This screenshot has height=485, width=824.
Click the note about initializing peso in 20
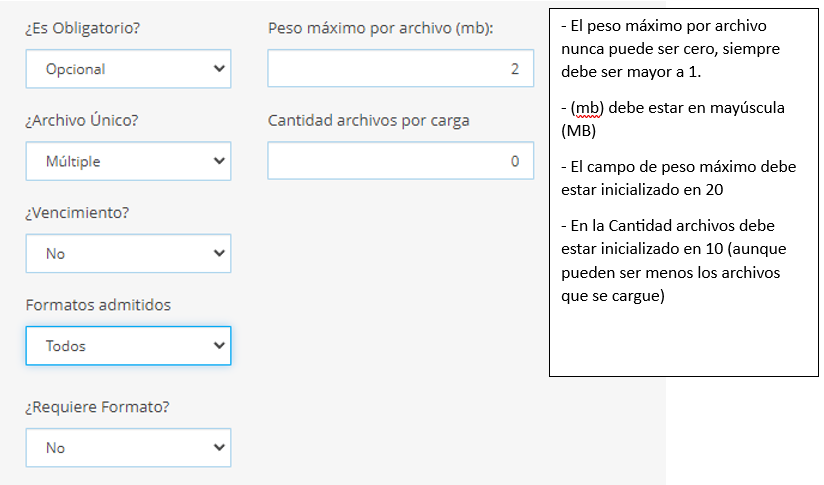680,177
